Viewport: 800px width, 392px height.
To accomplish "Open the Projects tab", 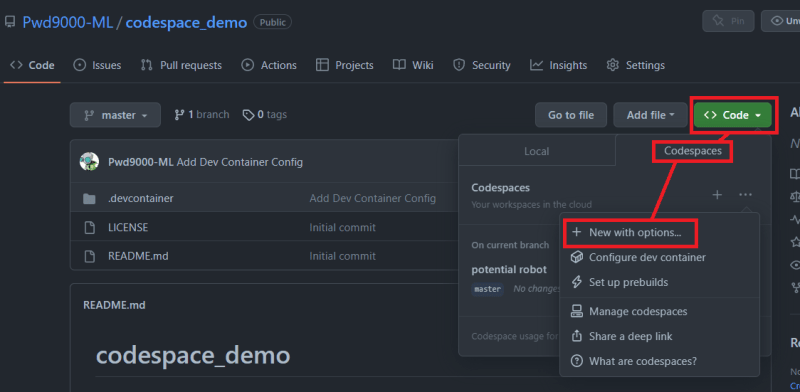I will coord(344,65).
